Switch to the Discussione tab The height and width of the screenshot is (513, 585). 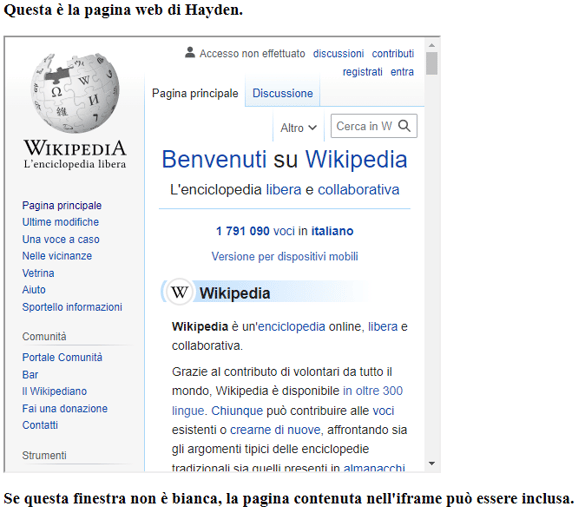point(282,93)
